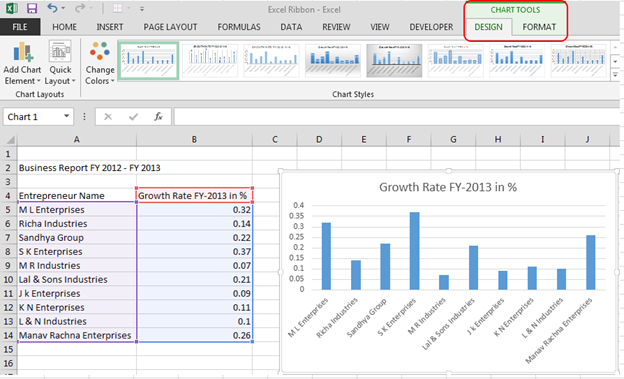Open the DATA tab

[x=291, y=27]
